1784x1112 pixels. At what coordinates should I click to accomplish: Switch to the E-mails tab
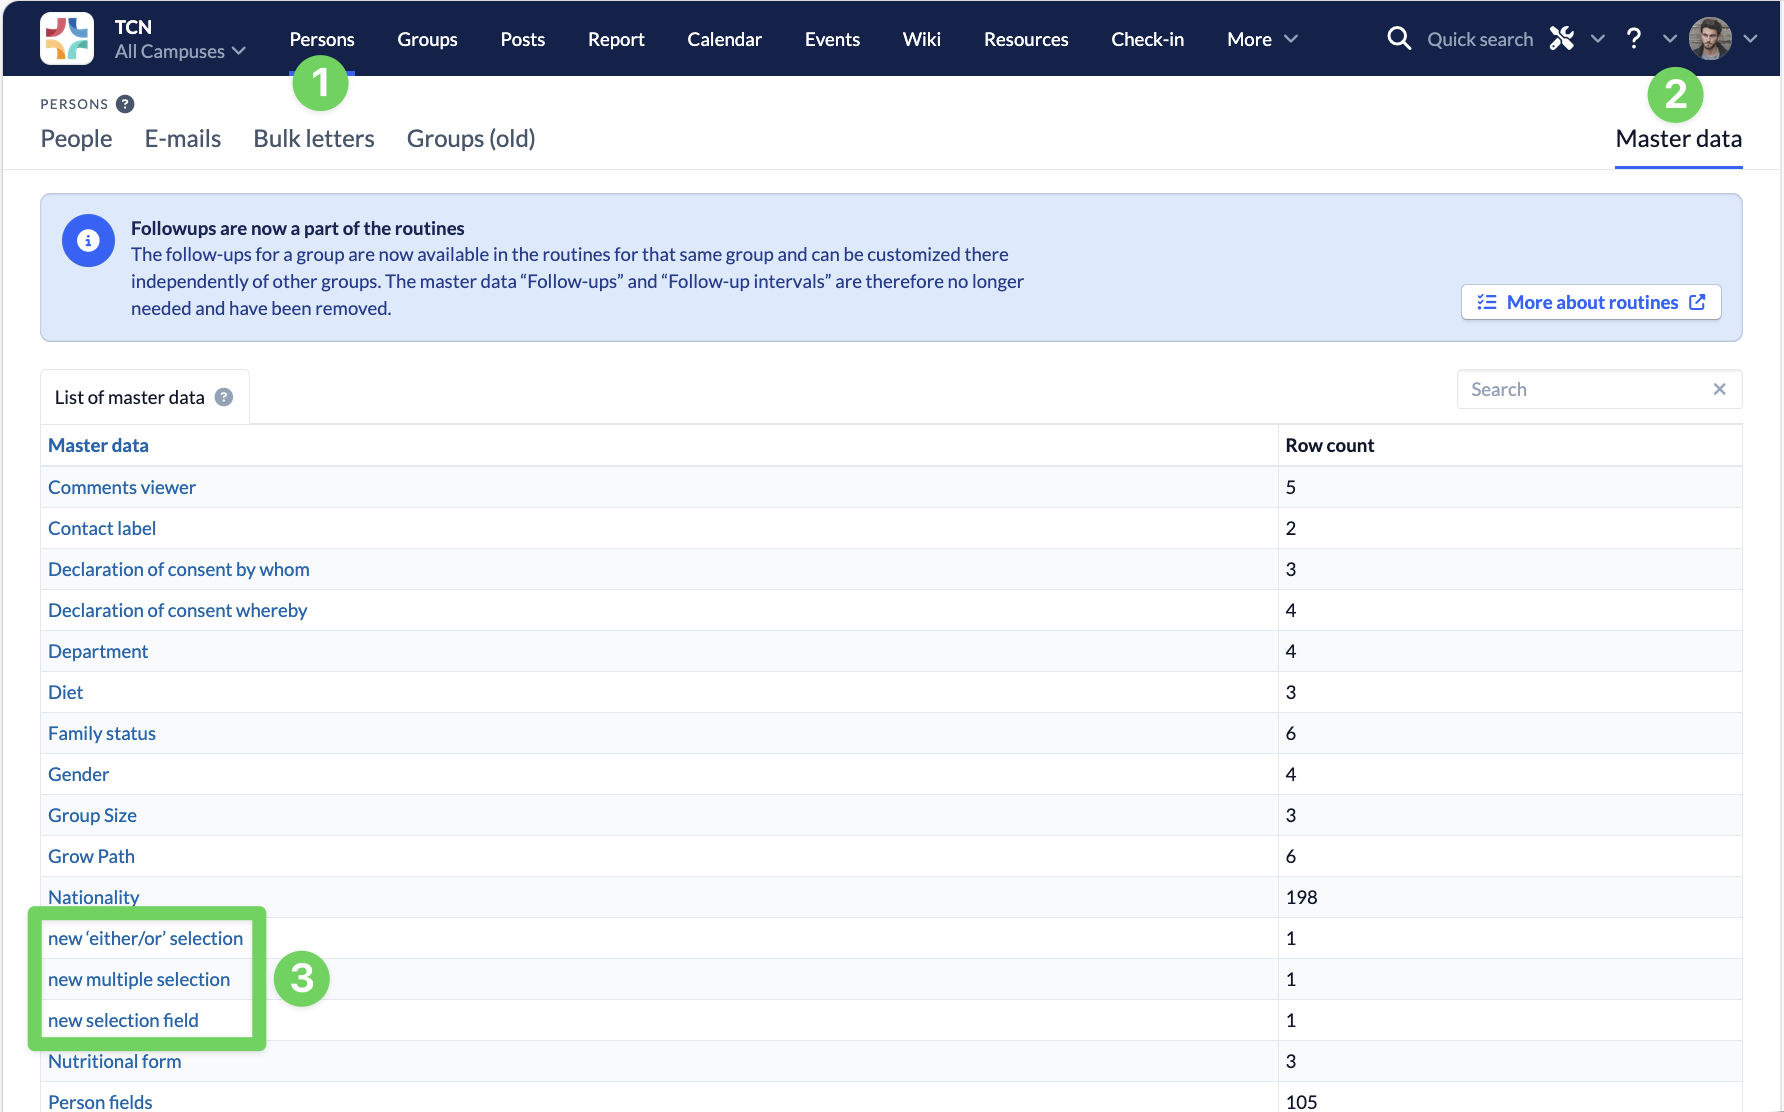182,138
